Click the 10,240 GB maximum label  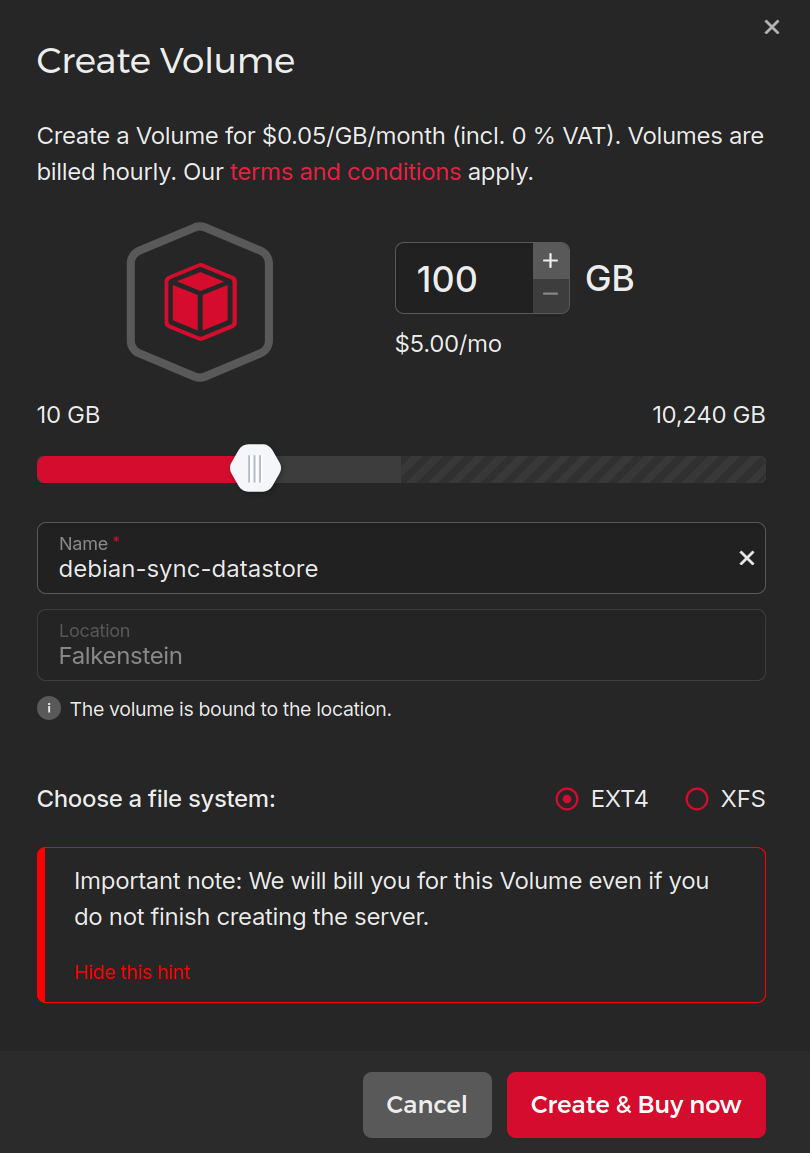pos(708,415)
